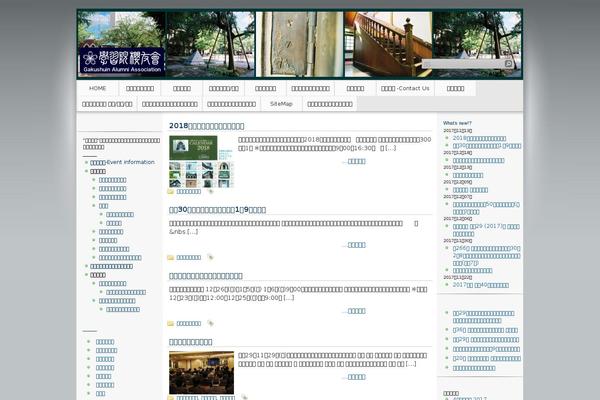Click the menu item containing a '/' slash in first row
The image size is (600, 400).
tap(223, 88)
